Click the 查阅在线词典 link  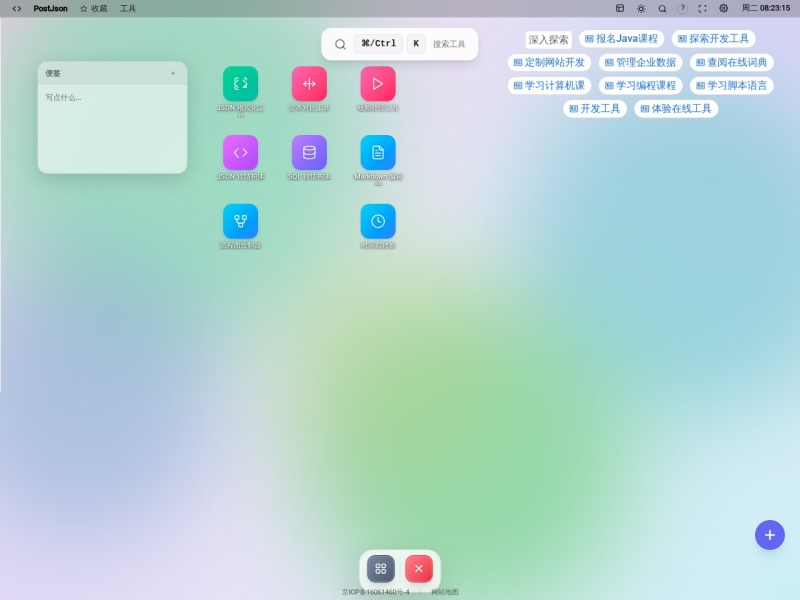[732, 62]
